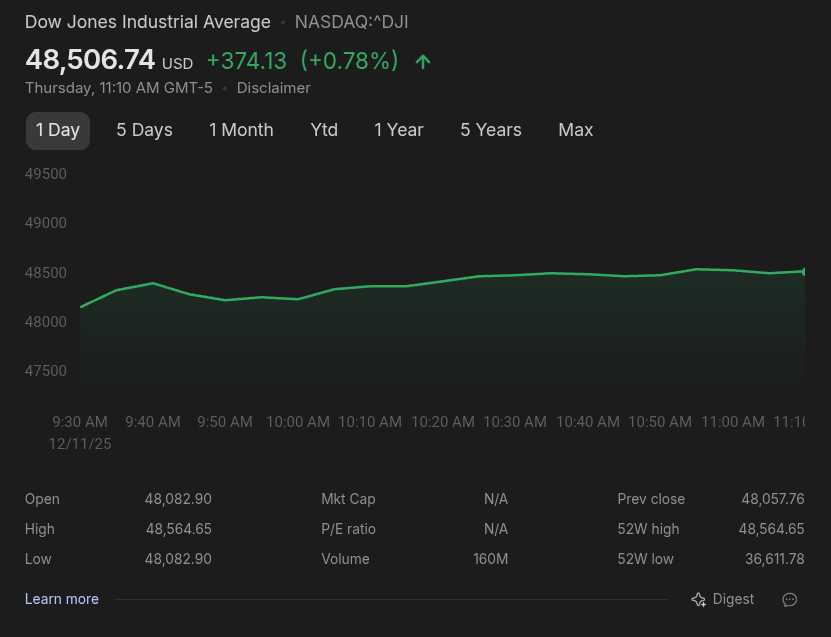Select the 1 Day range tab

(x=58, y=130)
